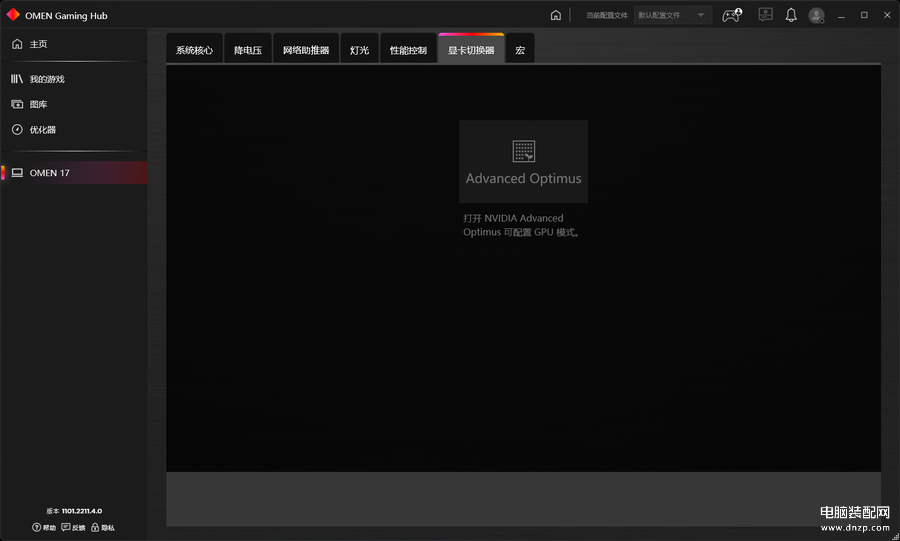Click the OMEN 17 laptop icon
The height and width of the screenshot is (541, 900).
coord(17,173)
